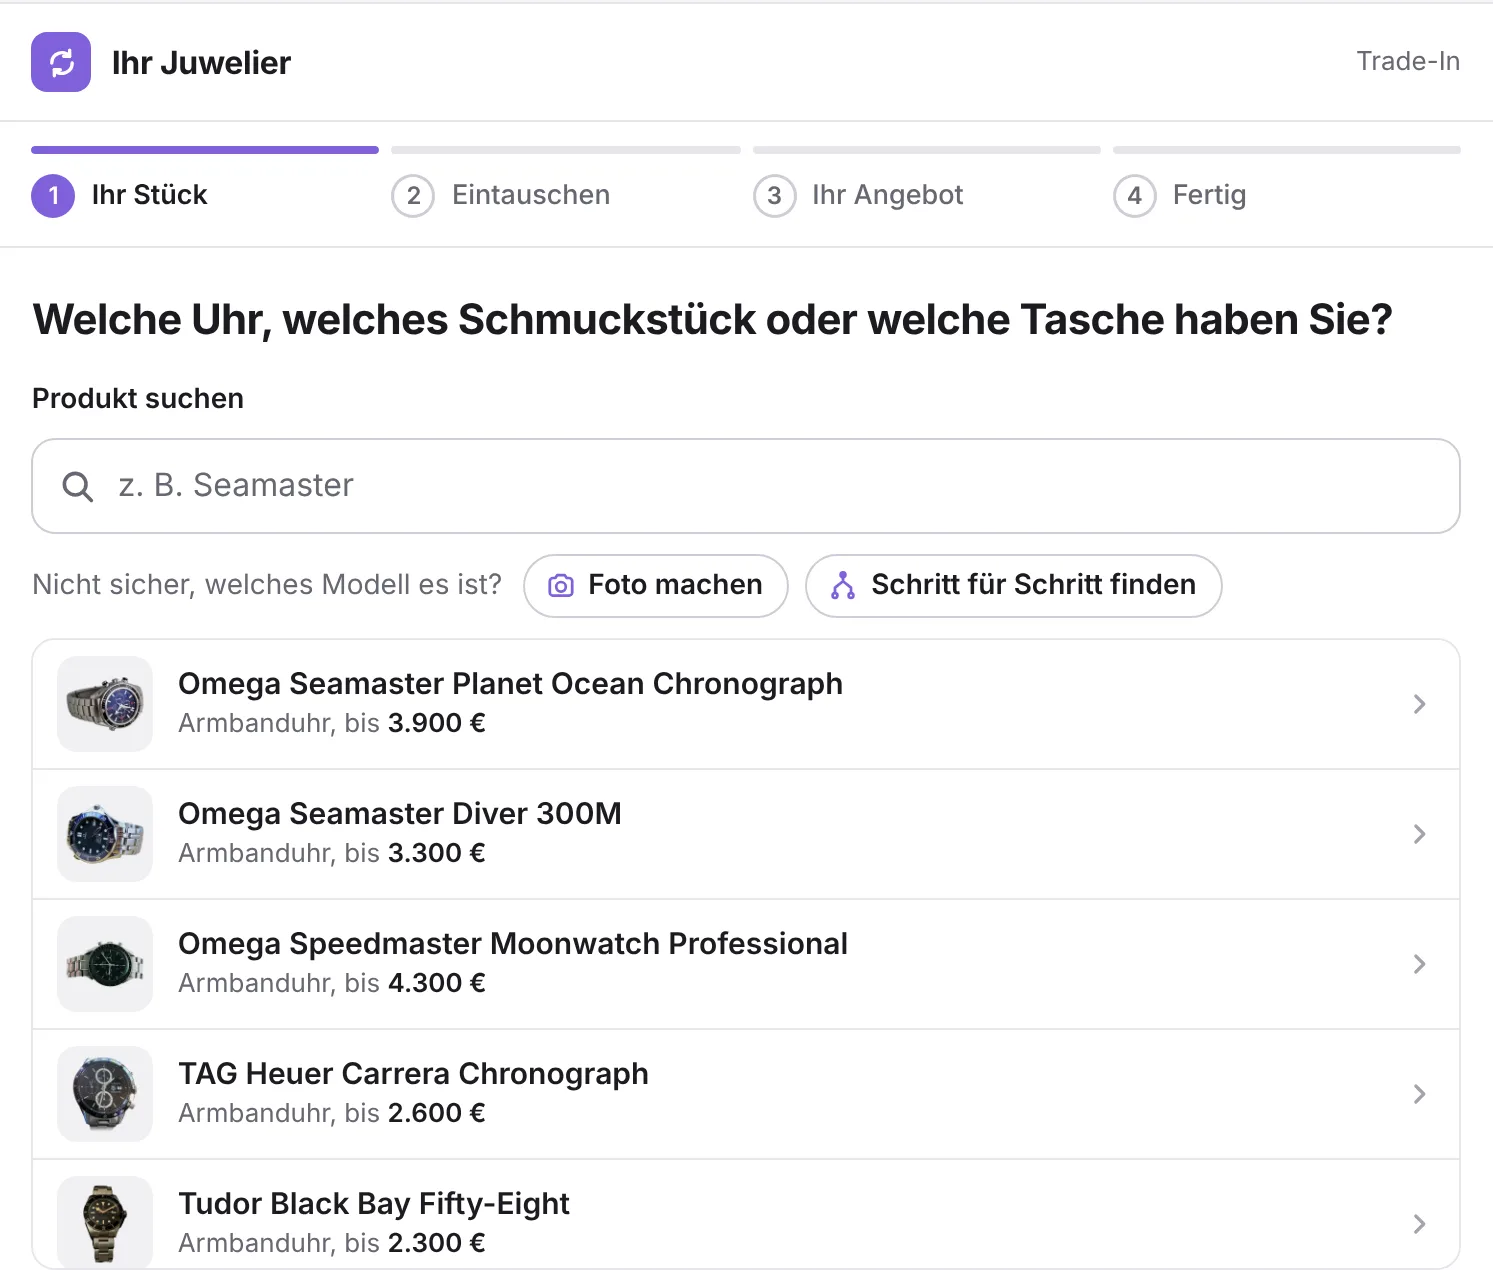Click the price text 'Armbanduhr, bis 2.600 €'
The image size is (1493, 1270).
(332, 1113)
